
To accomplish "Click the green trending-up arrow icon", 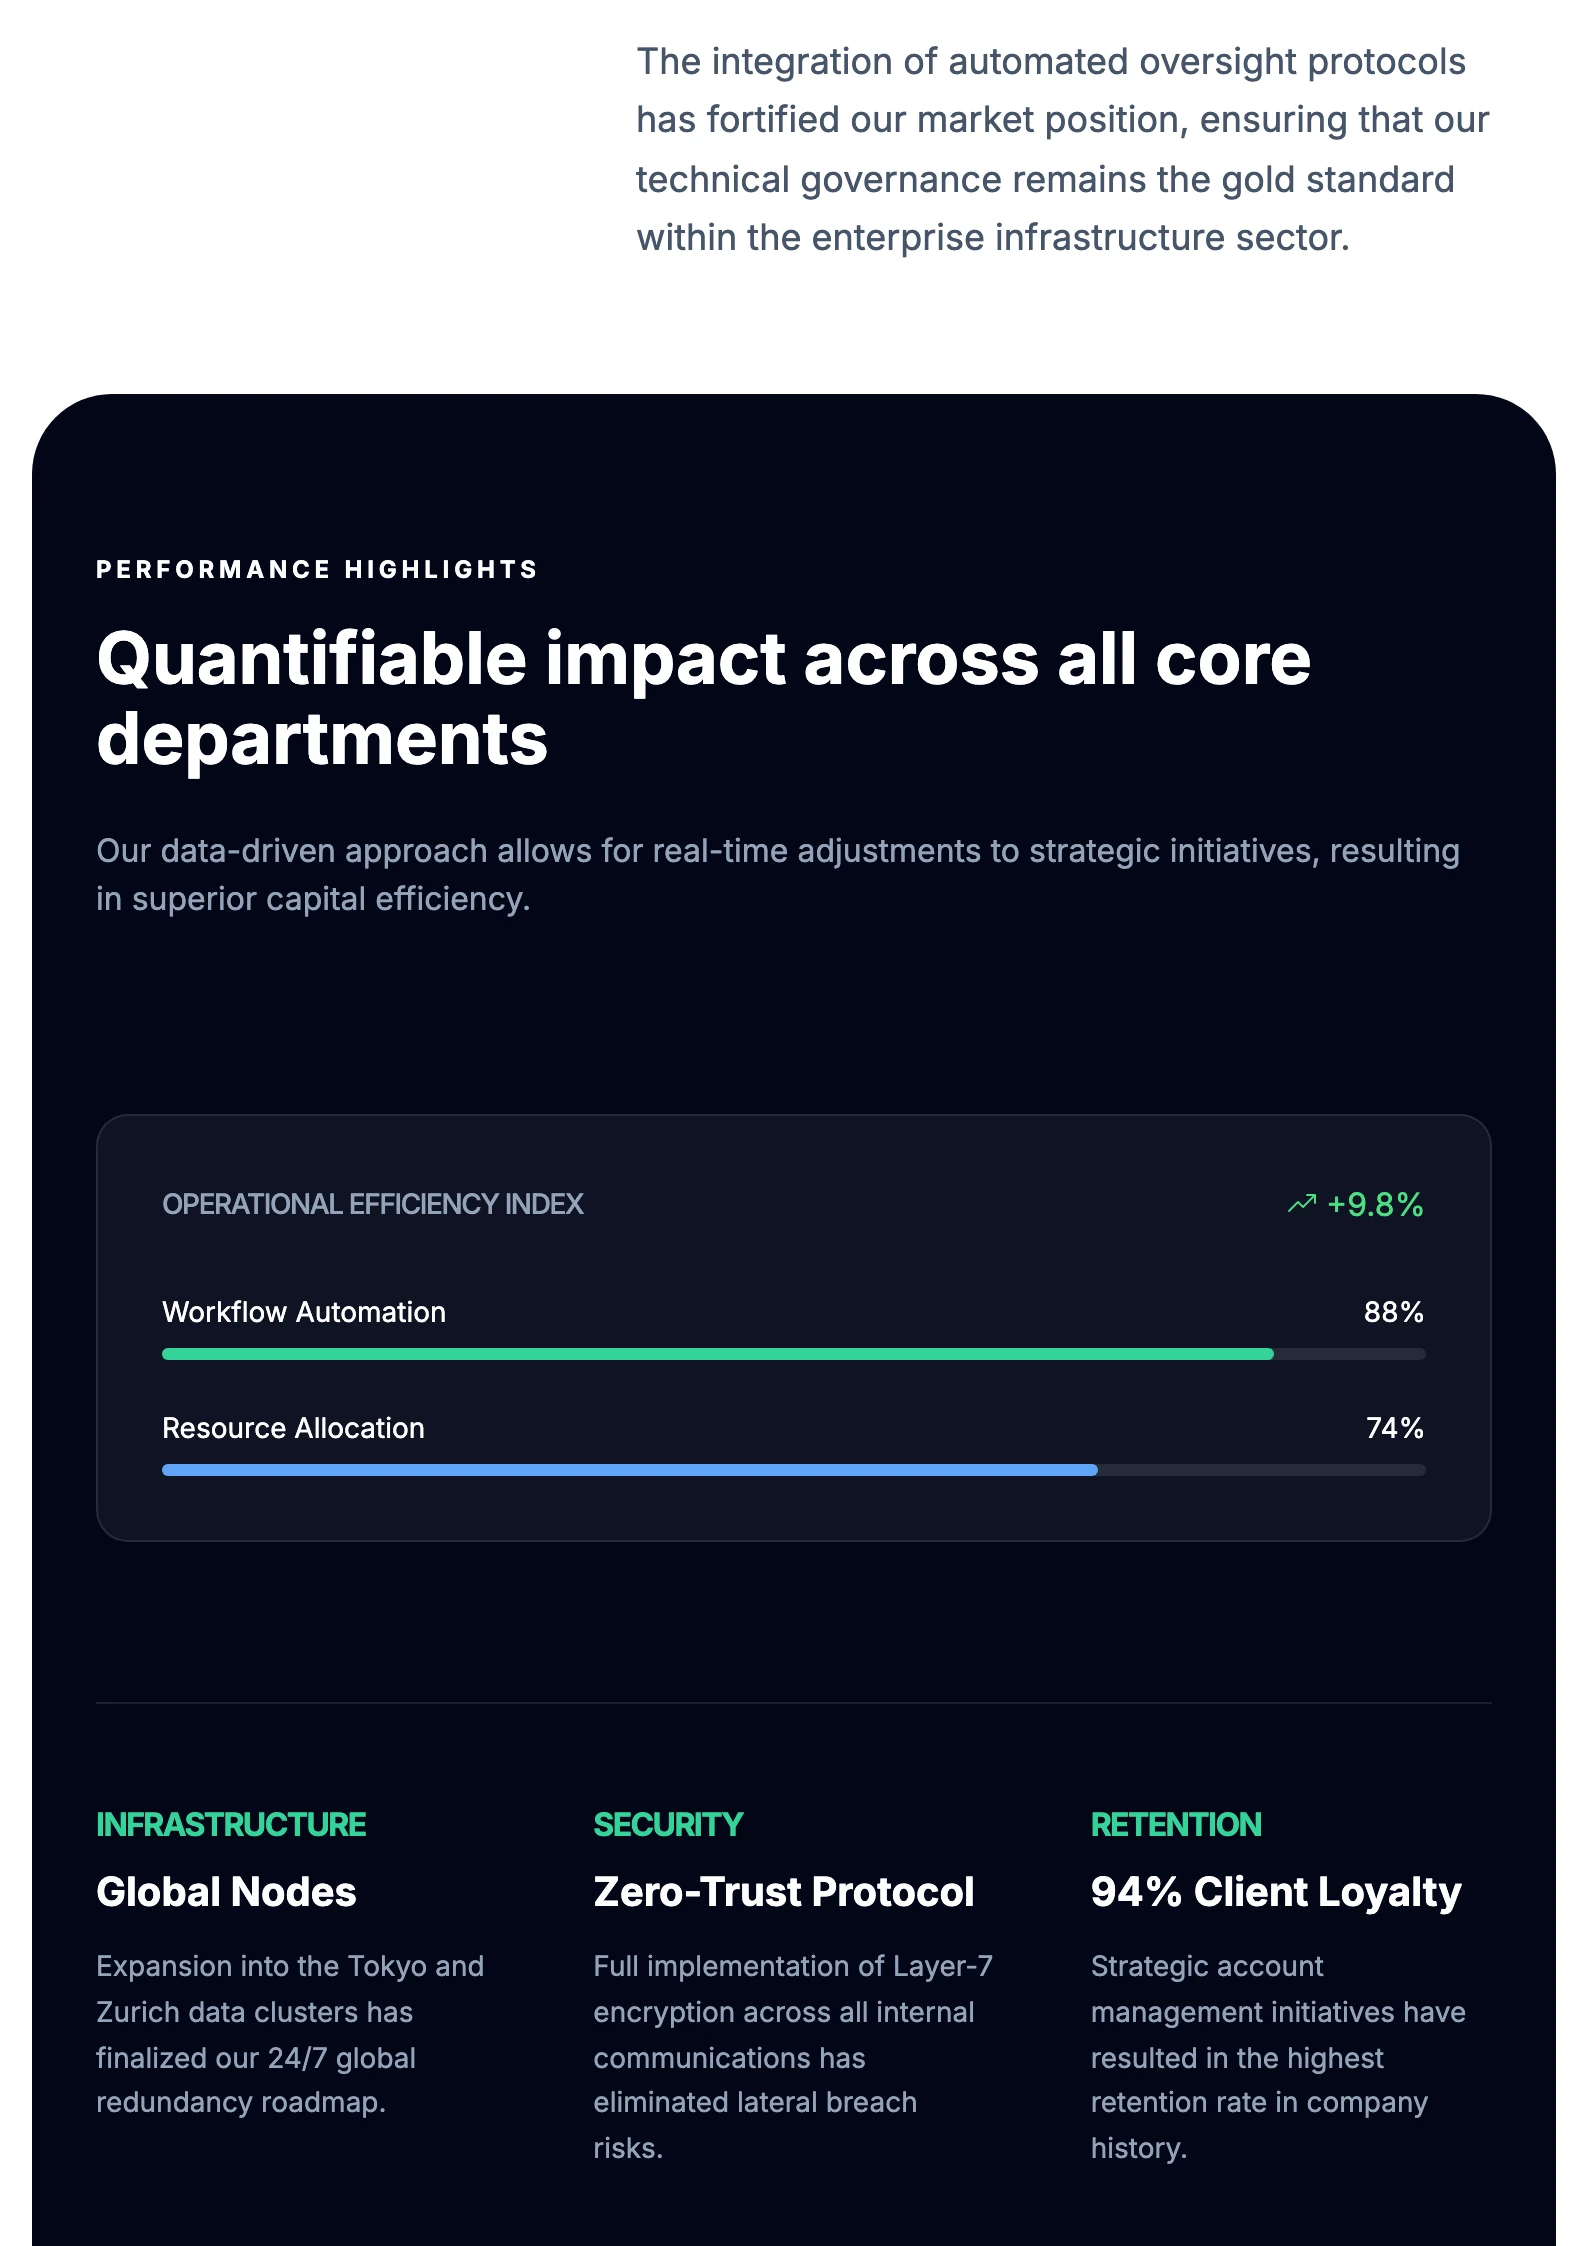I will pos(1302,1203).
